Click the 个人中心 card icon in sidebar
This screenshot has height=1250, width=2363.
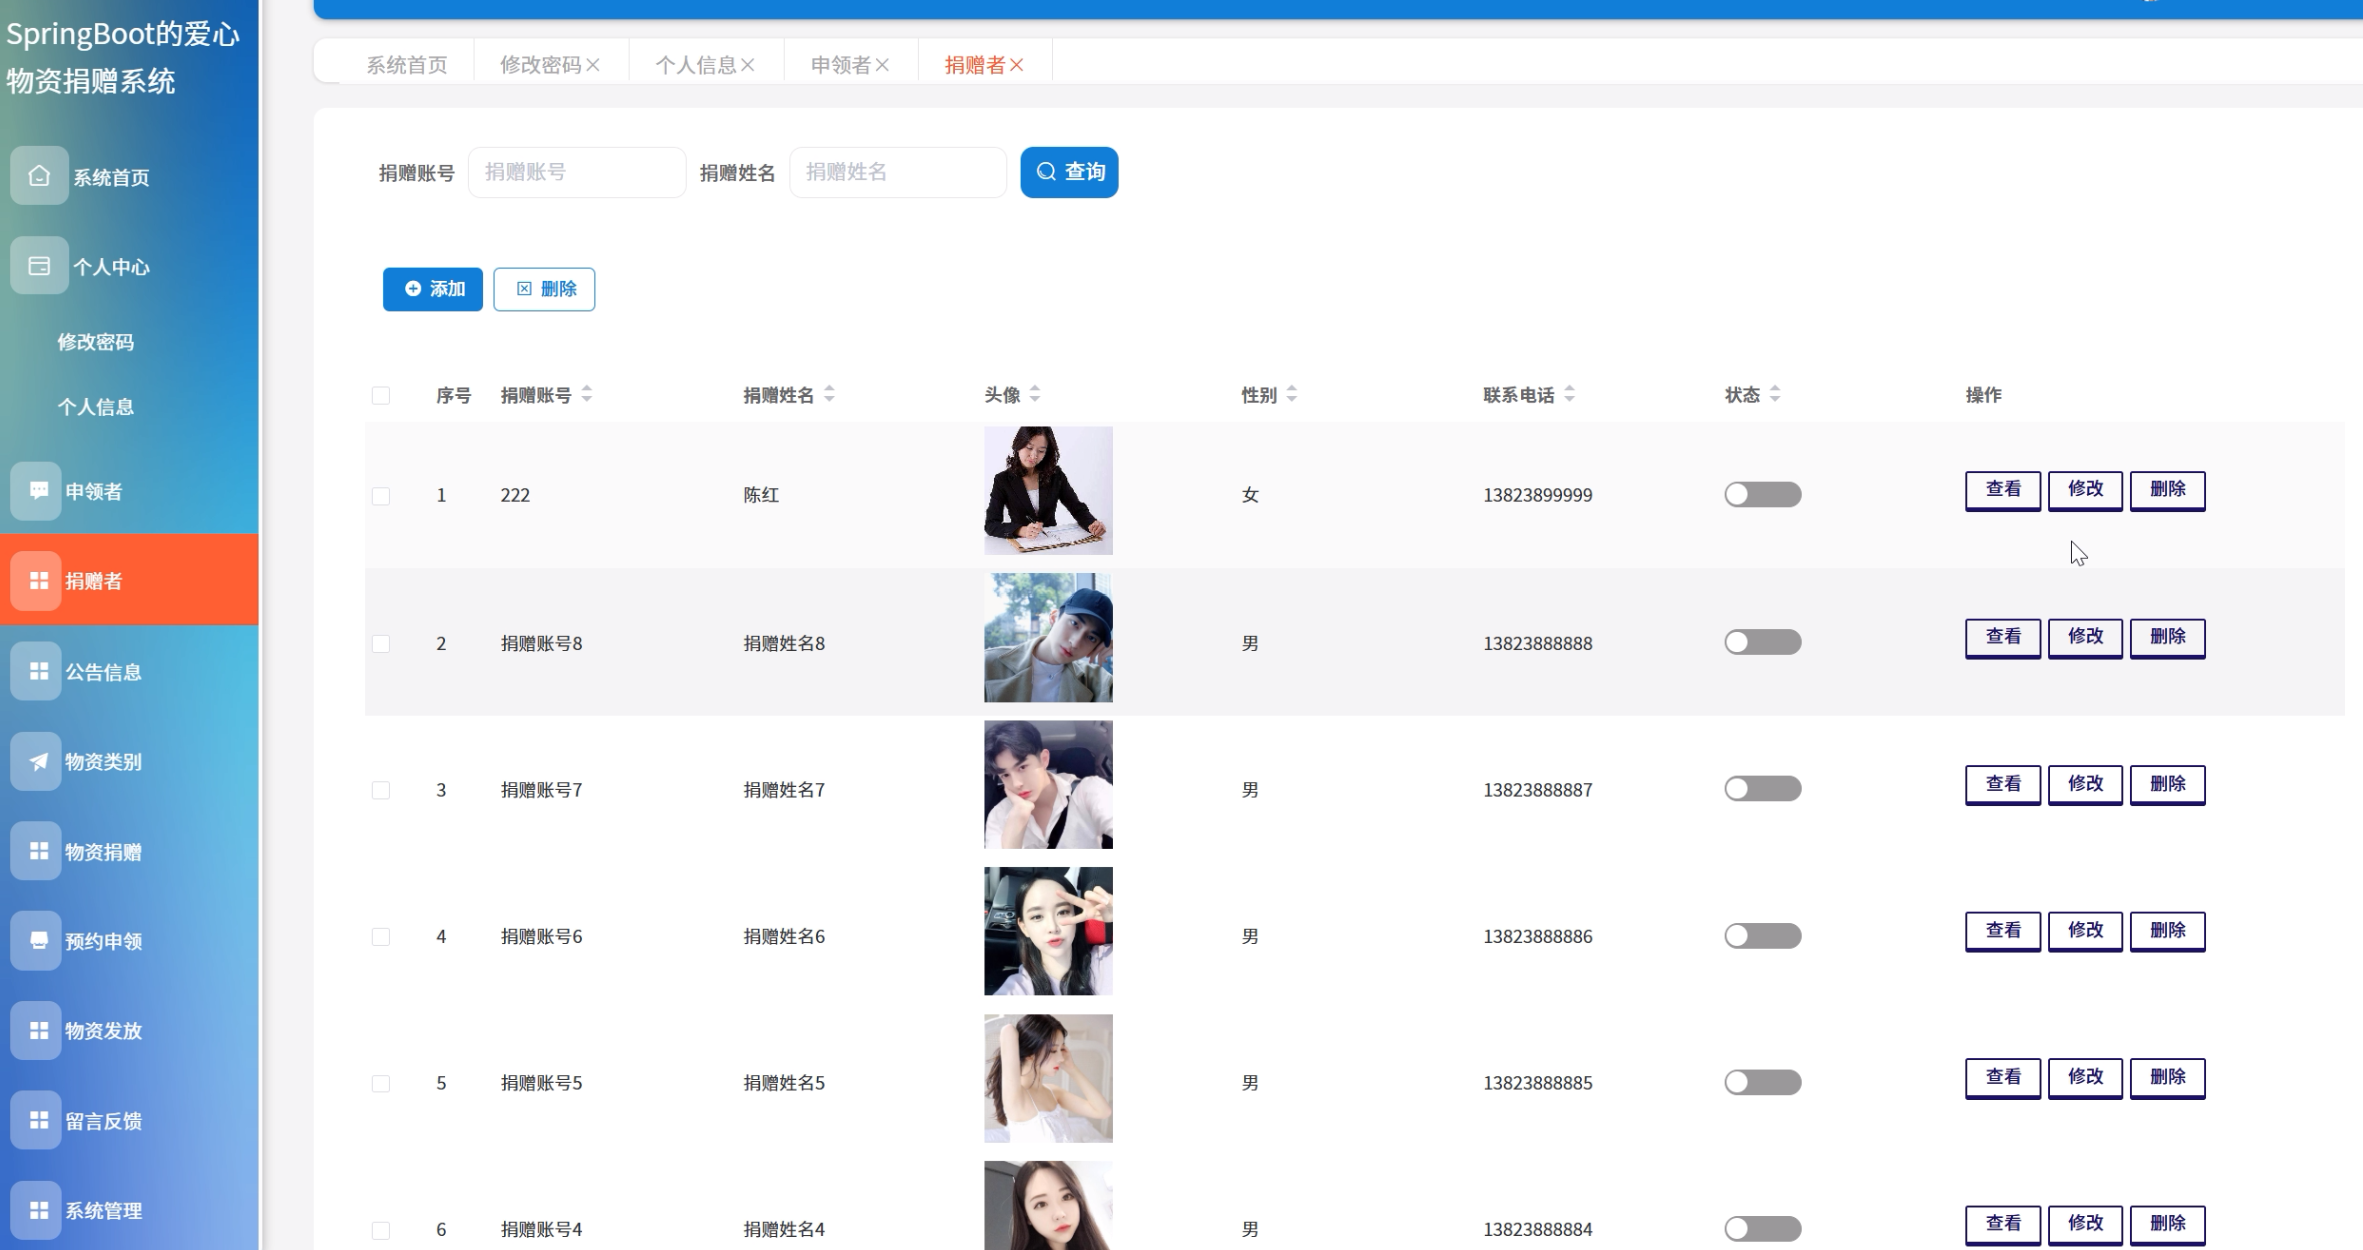pos(39,266)
